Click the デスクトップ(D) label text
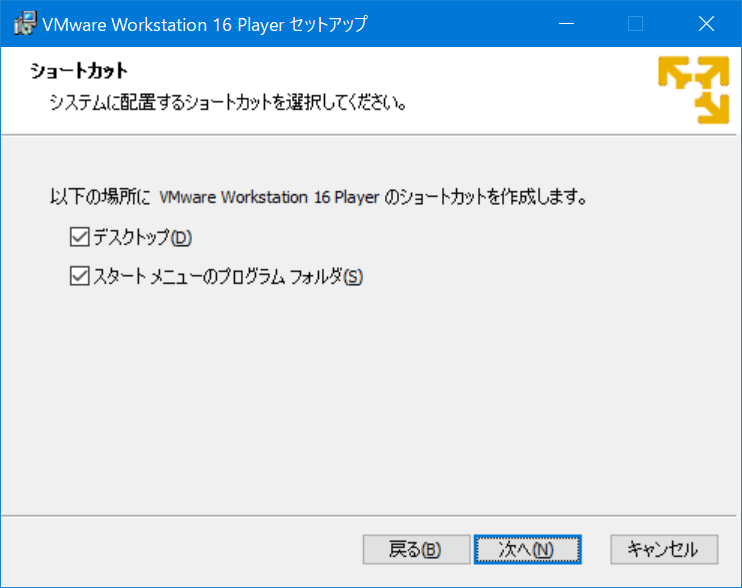742x588 pixels. pyautogui.click(x=141, y=238)
